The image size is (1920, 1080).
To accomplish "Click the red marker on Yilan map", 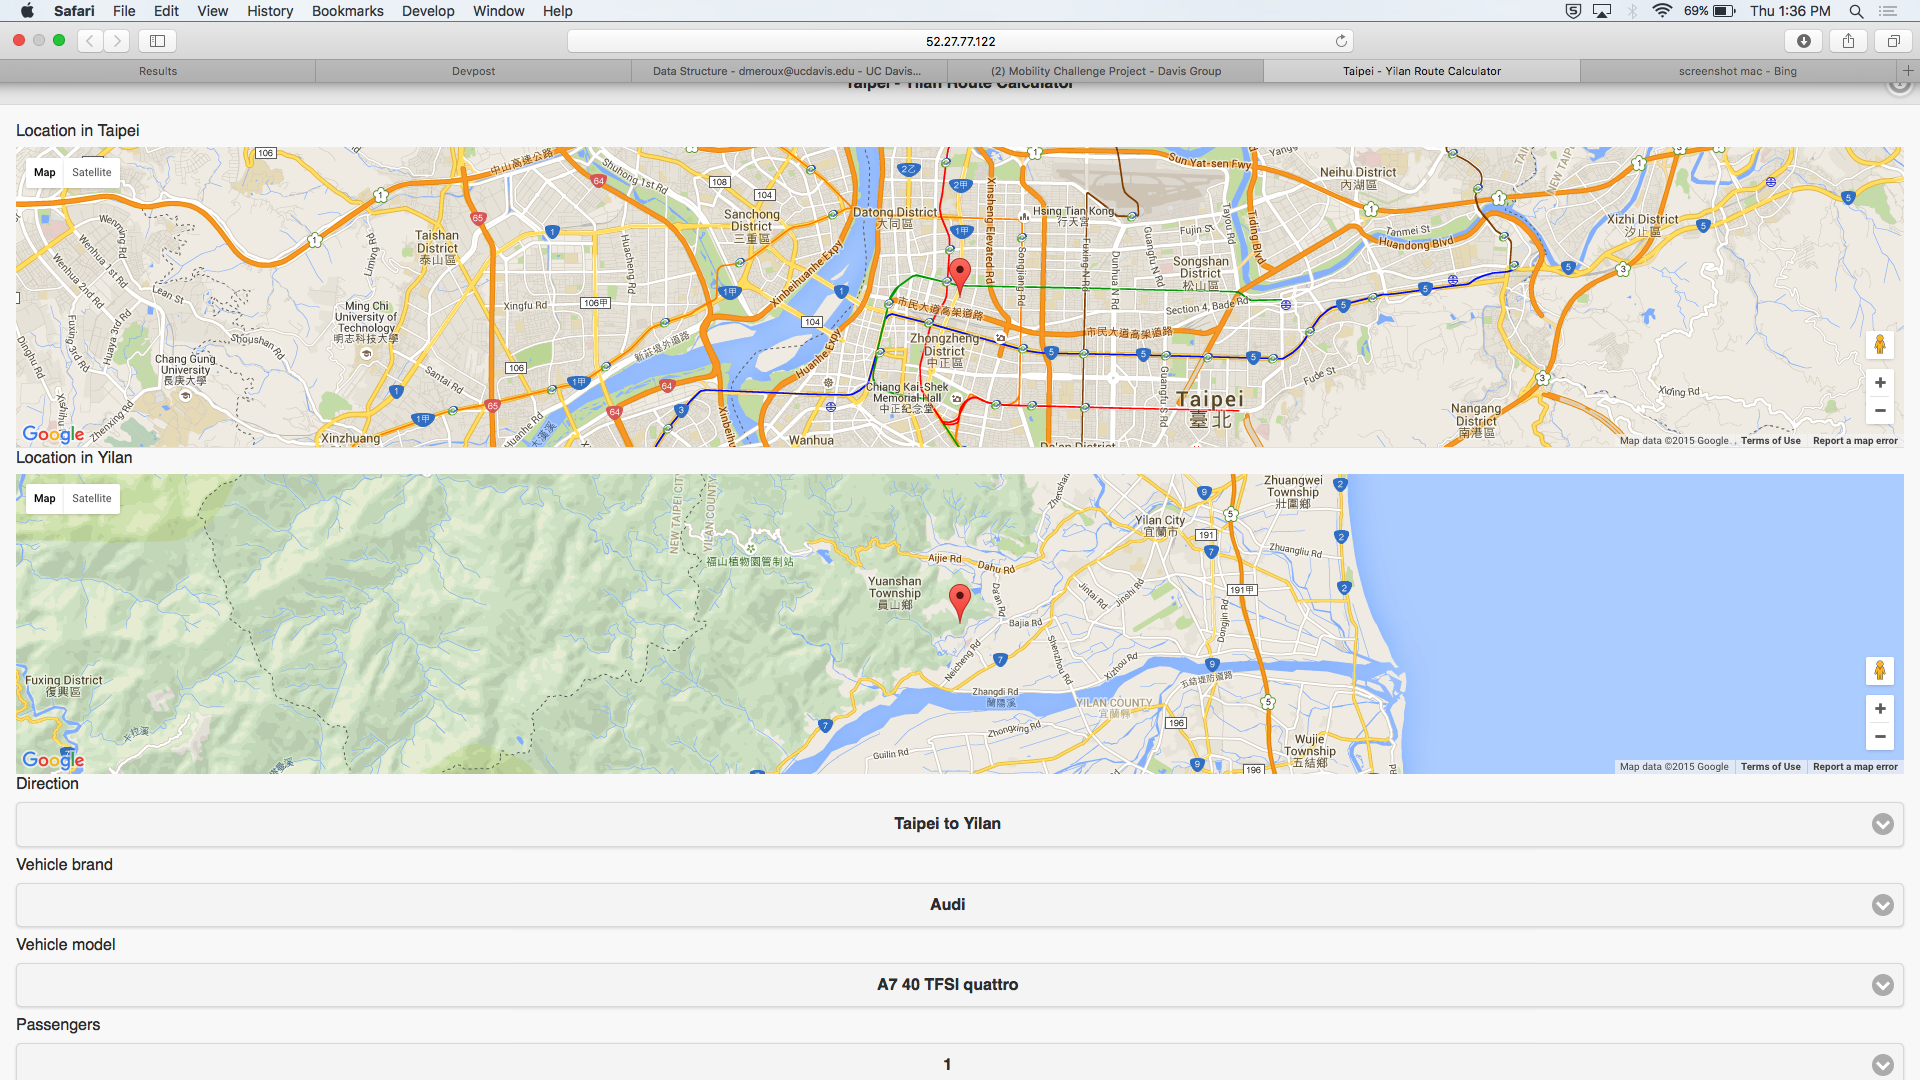I will point(959,600).
